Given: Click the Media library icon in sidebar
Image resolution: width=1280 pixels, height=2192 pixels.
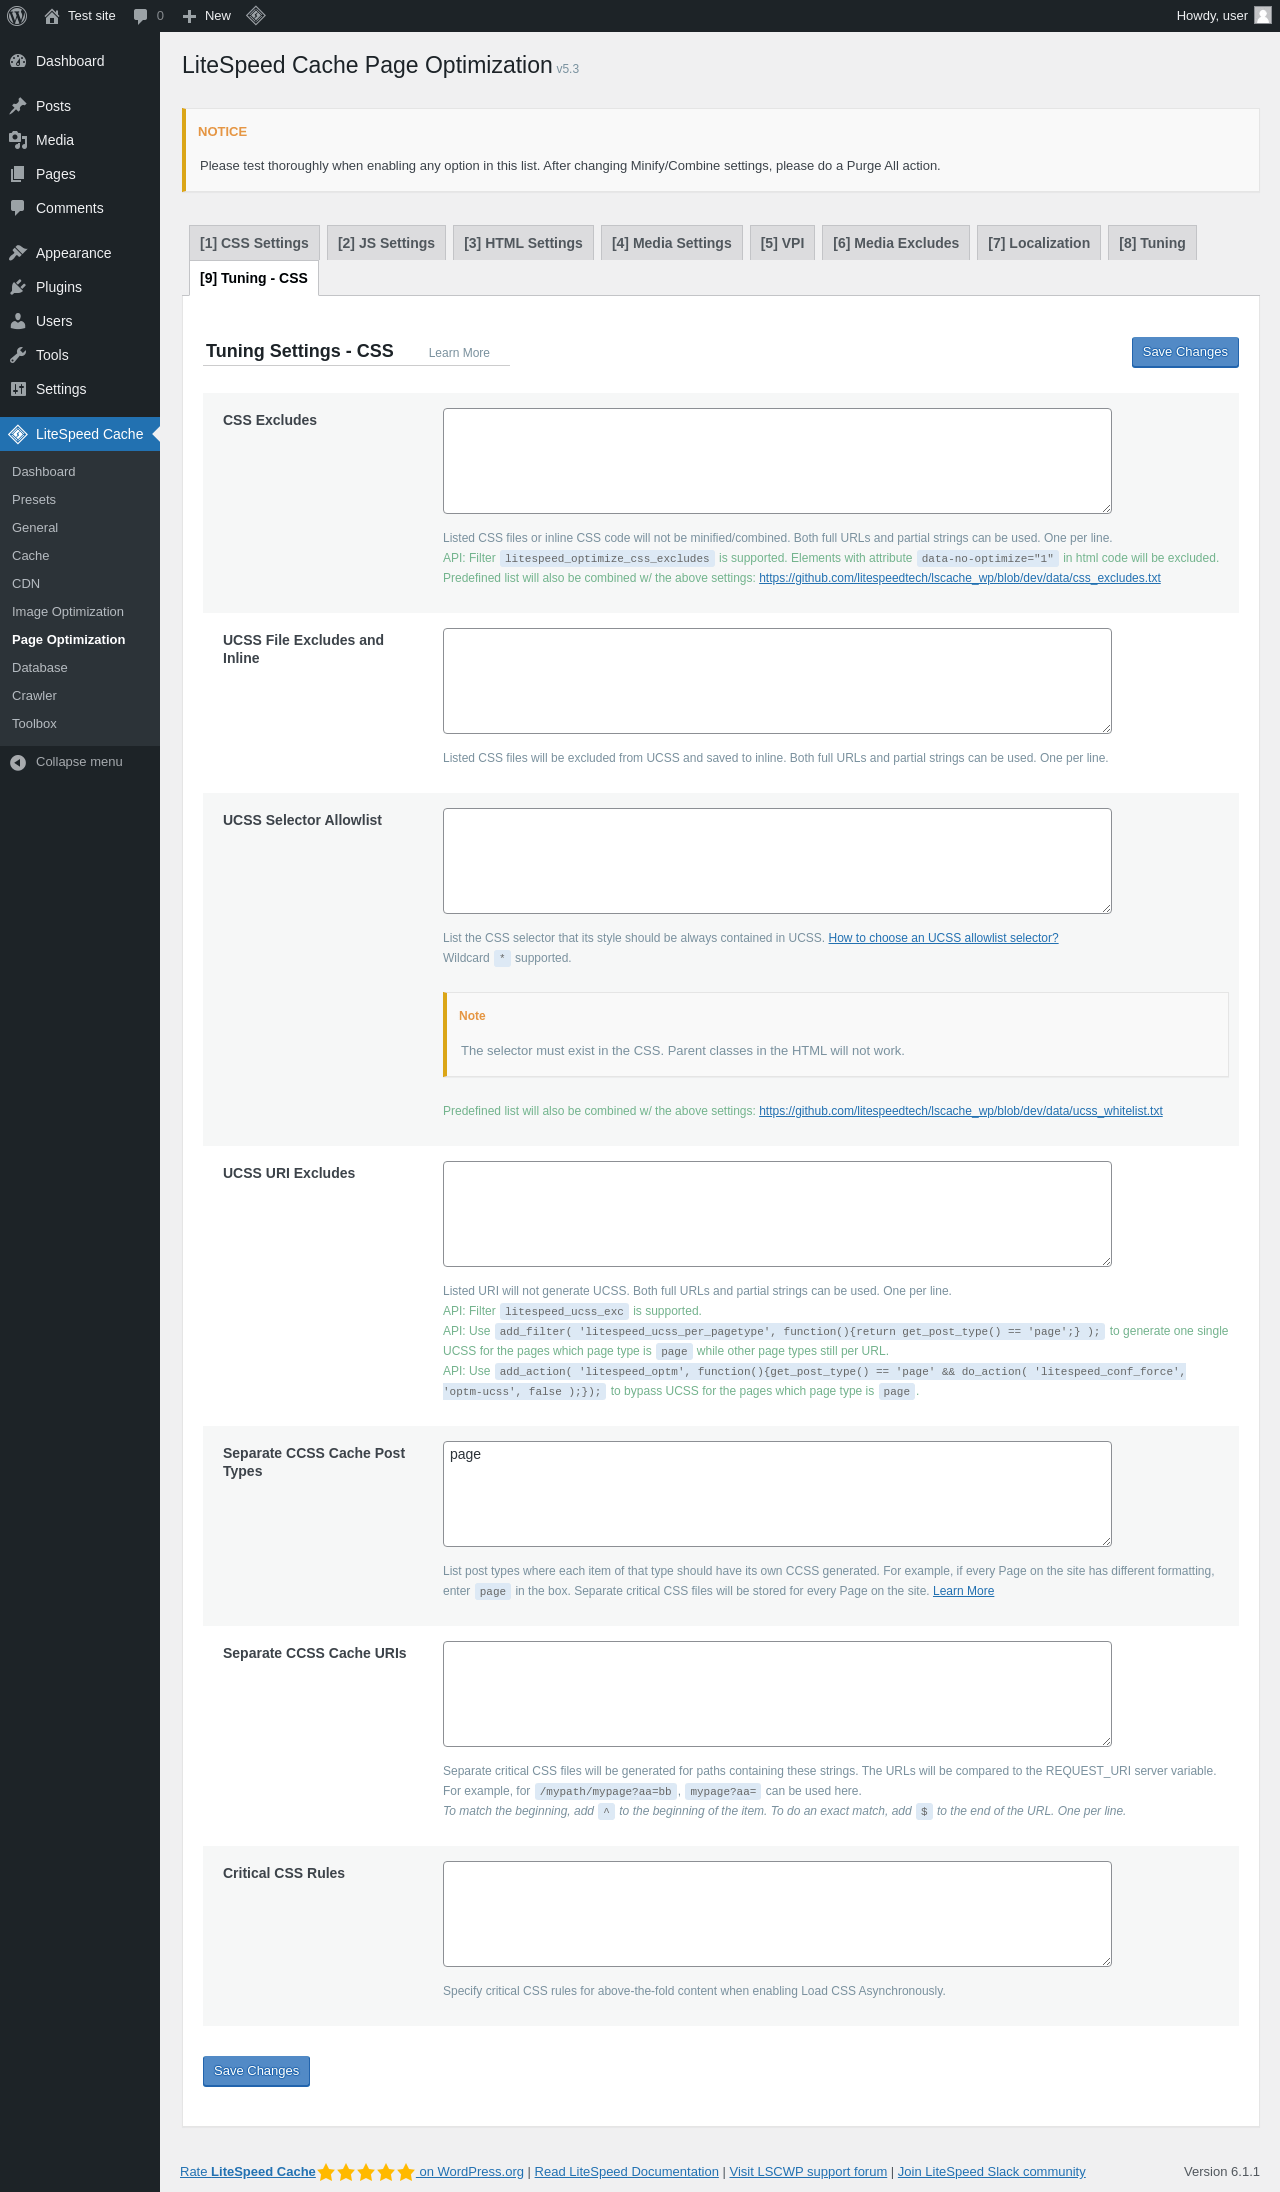Looking at the screenshot, I should tap(18, 140).
